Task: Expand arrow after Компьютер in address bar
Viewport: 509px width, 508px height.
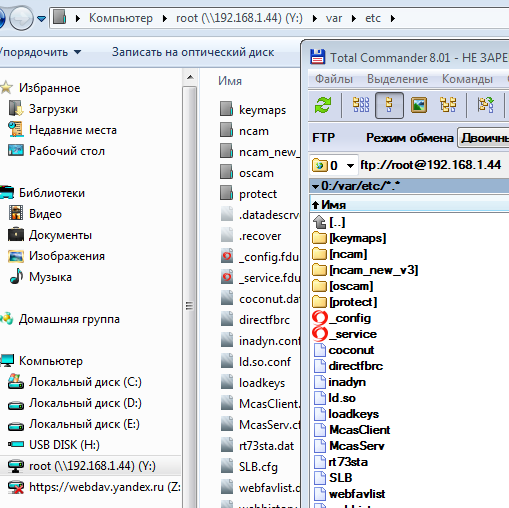Action: pos(164,18)
